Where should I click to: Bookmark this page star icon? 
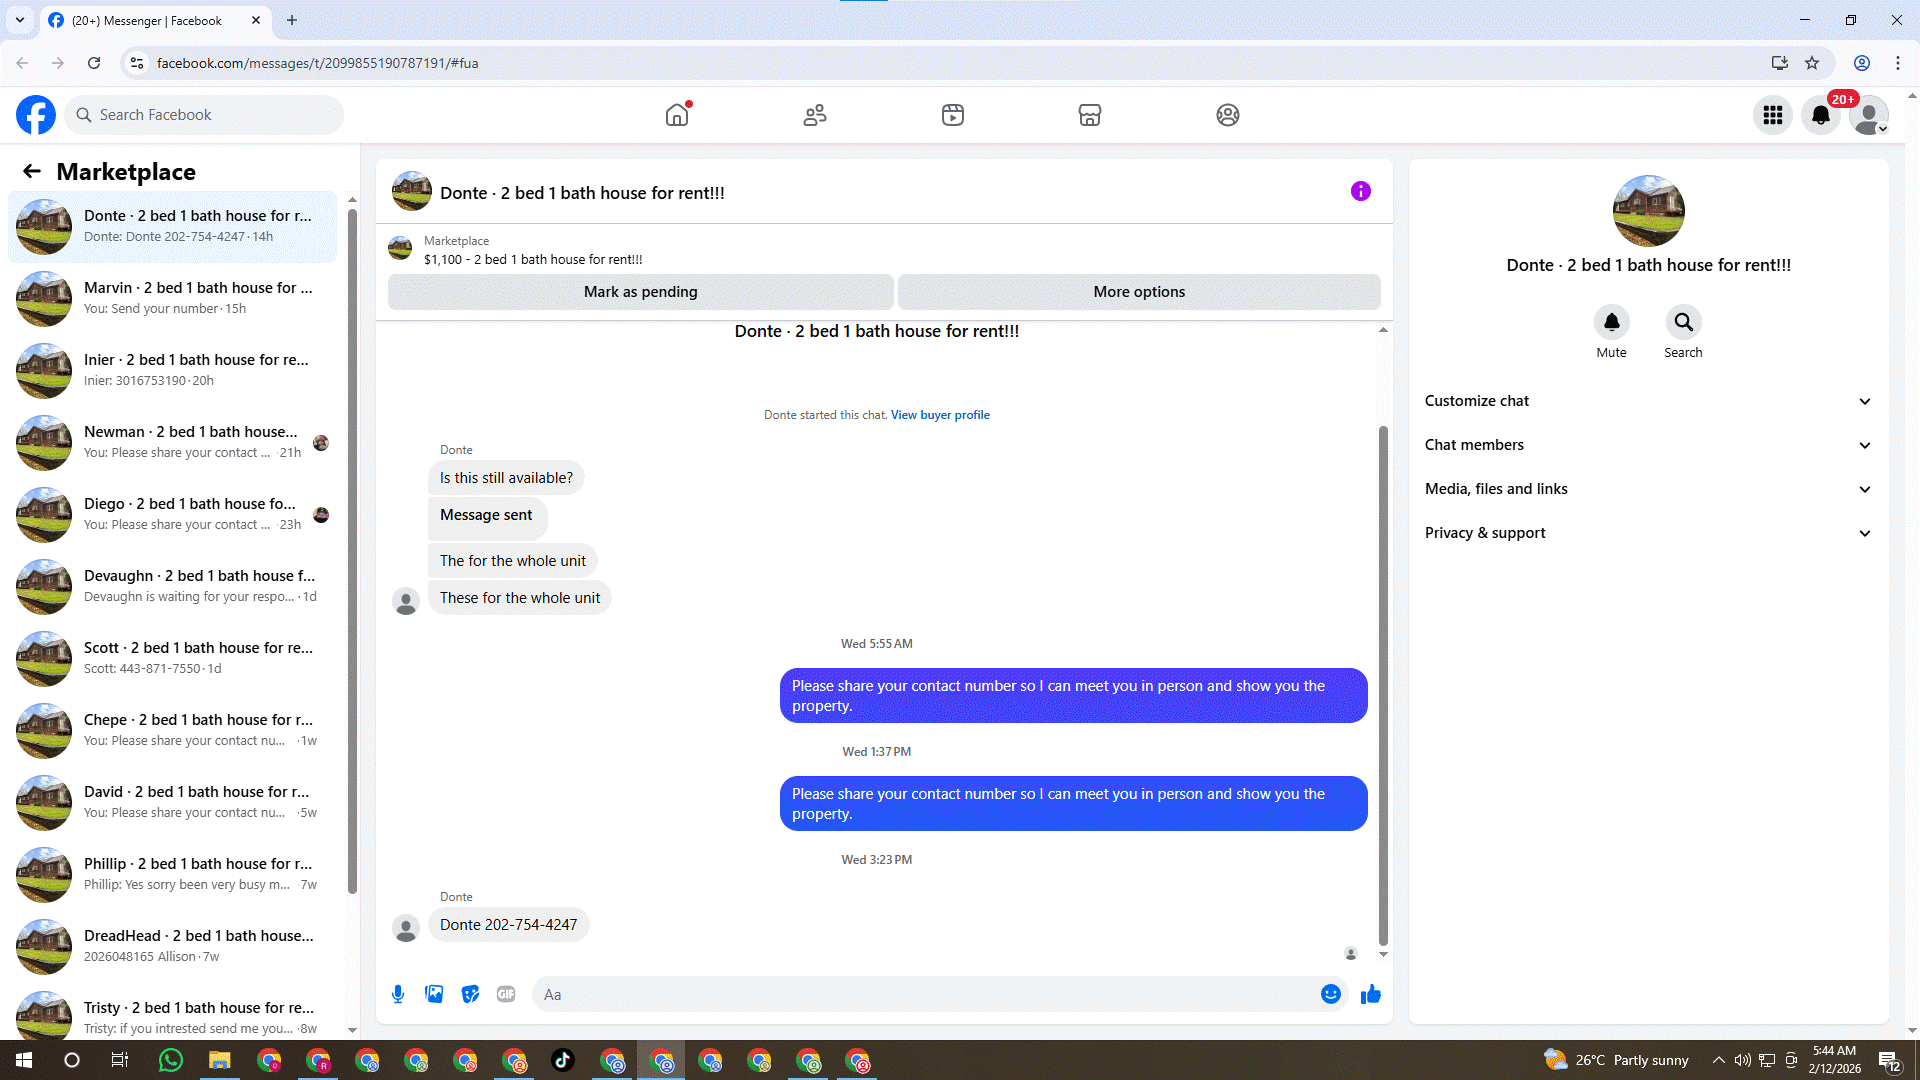(x=1812, y=63)
